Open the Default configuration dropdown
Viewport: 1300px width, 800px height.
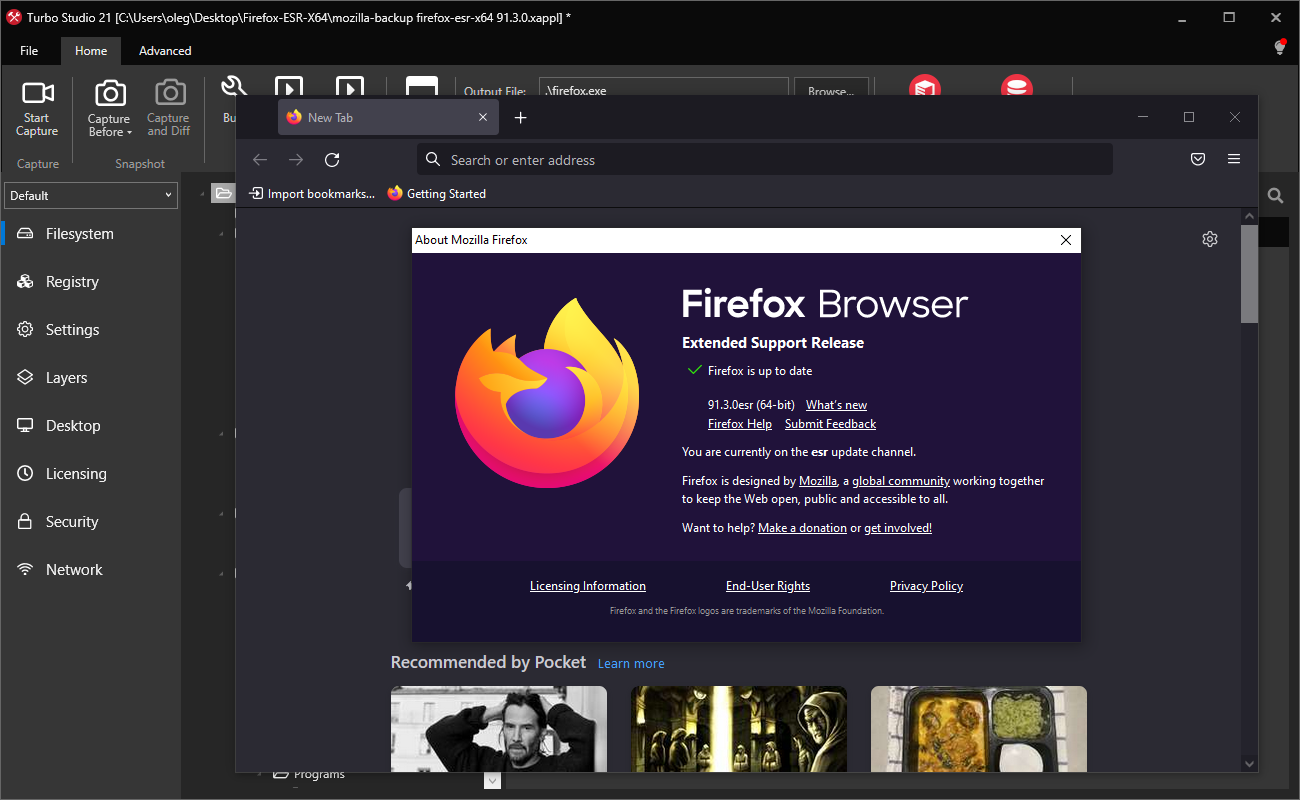tap(168, 195)
